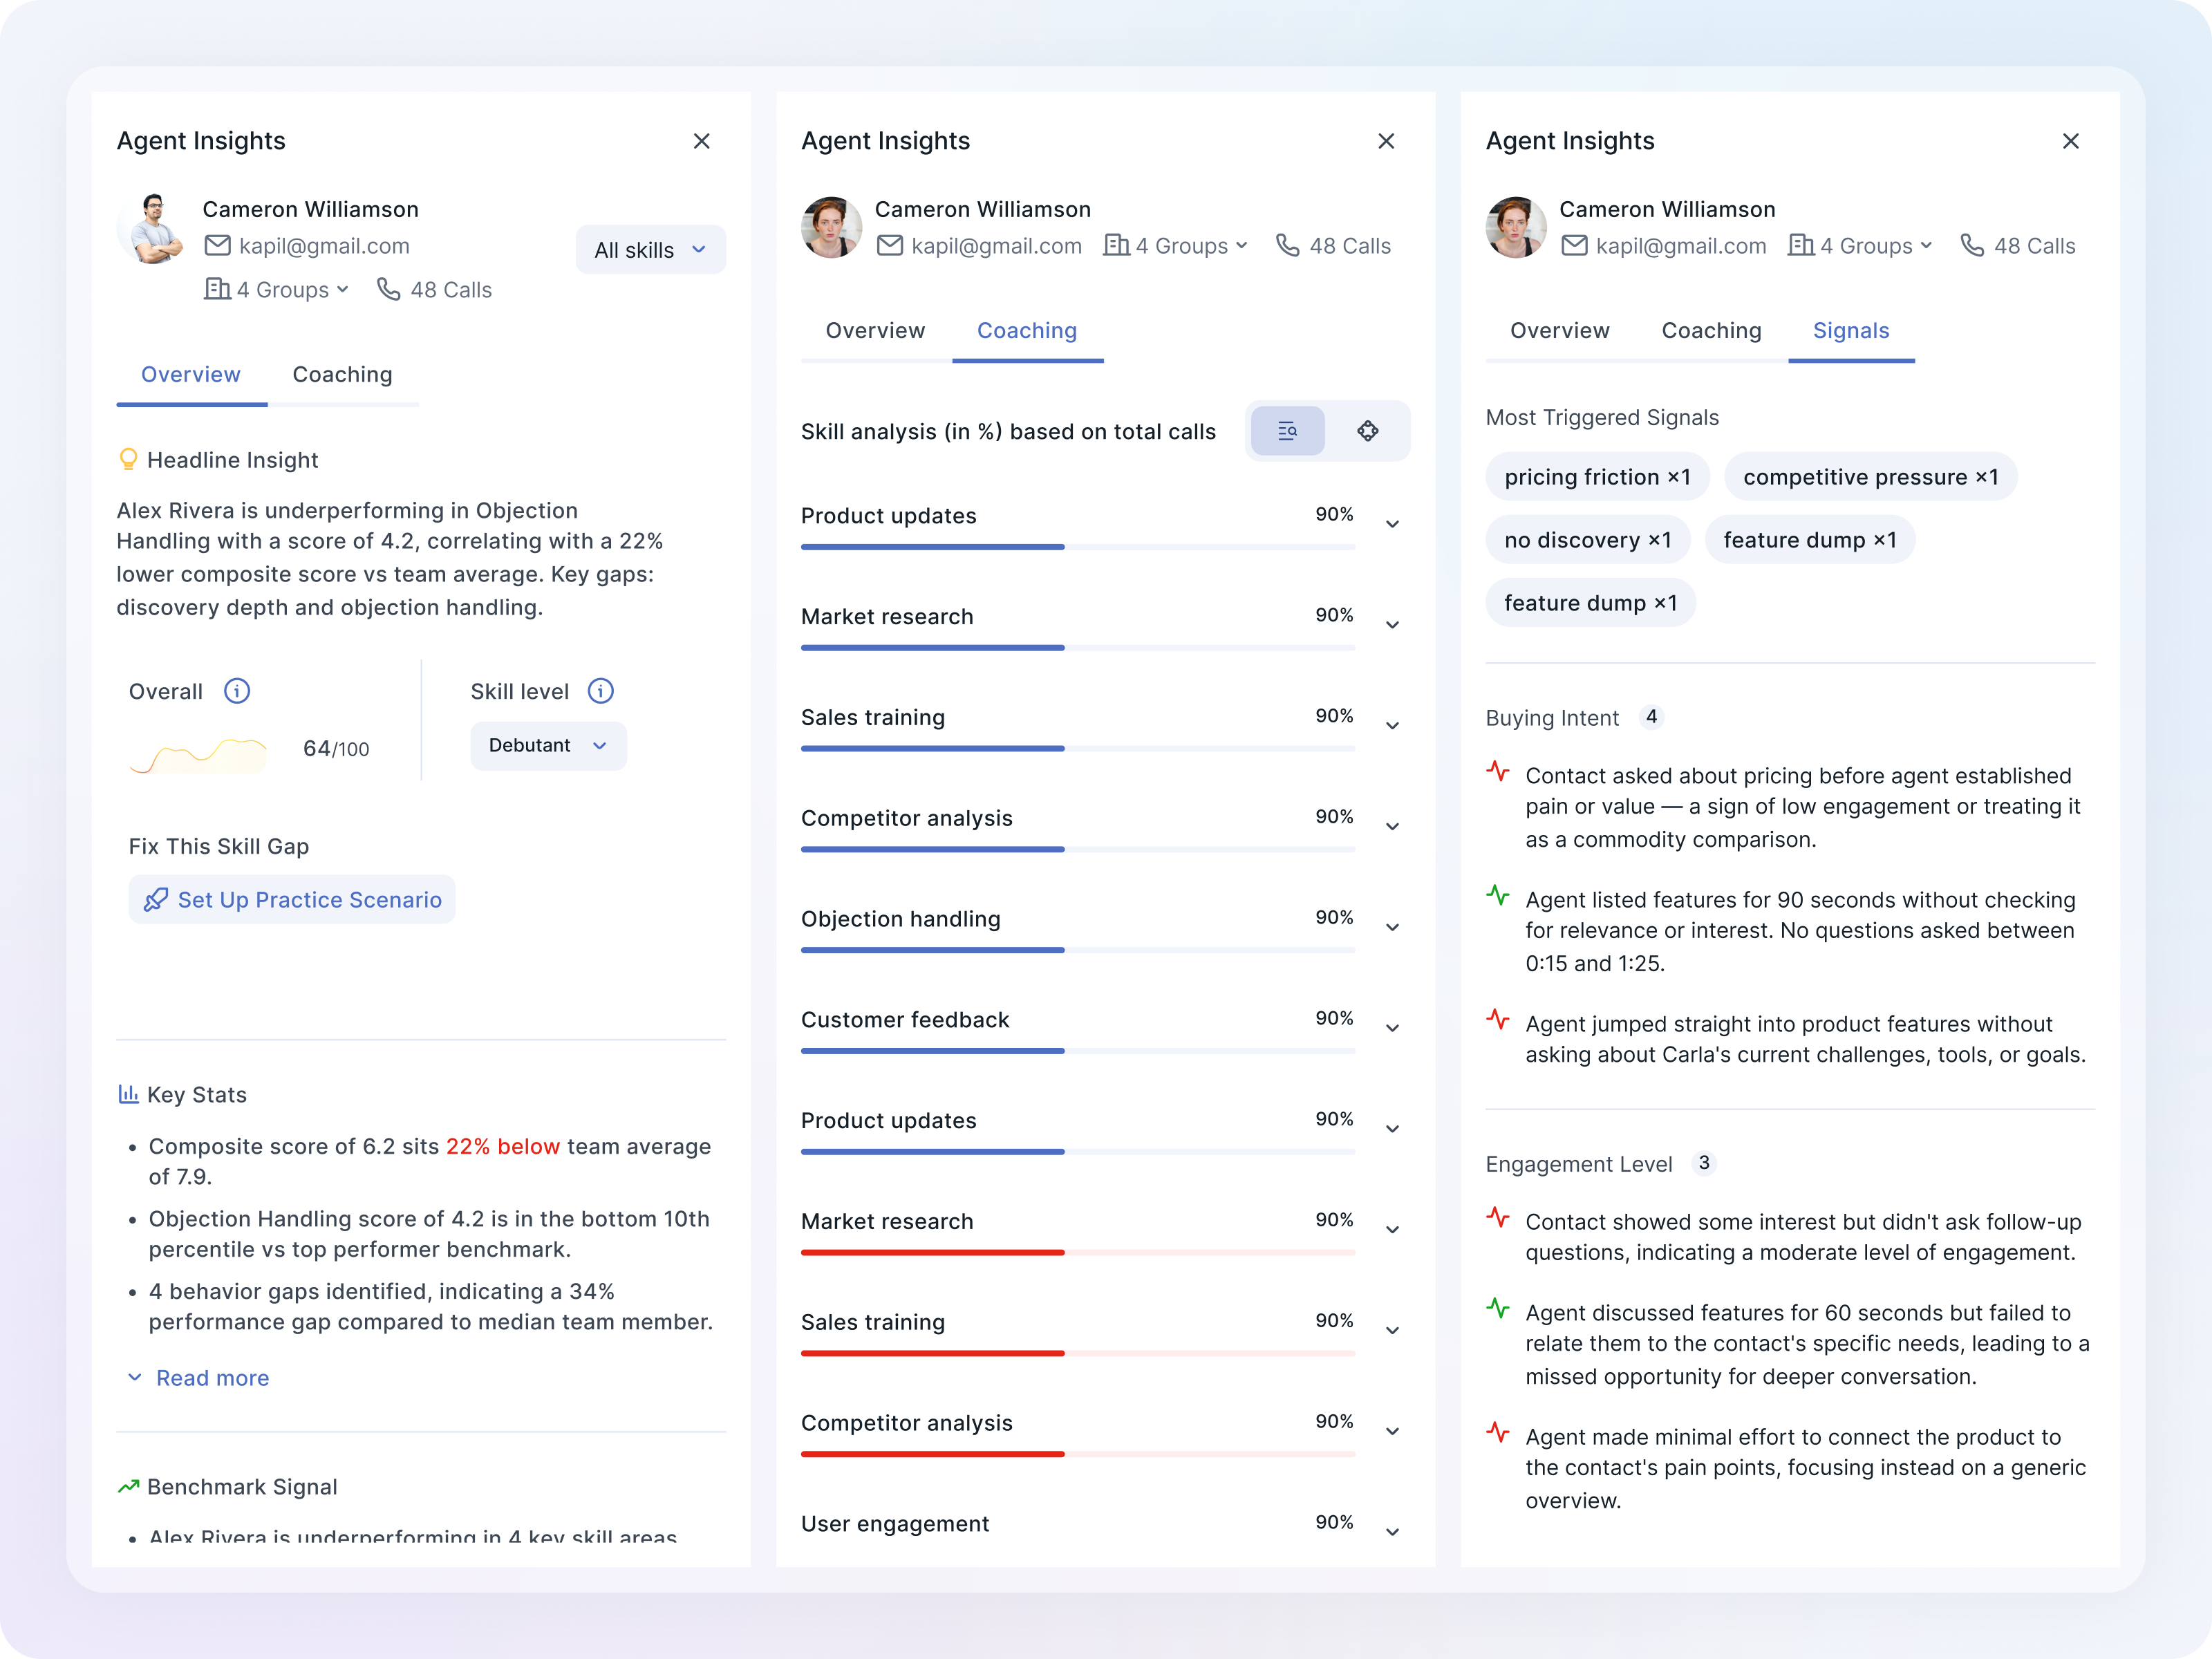Click the Customer feedback progress bar
Image resolution: width=2212 pixels, height=1659 pixels.
pyautogui.click(x=1077, y=1051)
